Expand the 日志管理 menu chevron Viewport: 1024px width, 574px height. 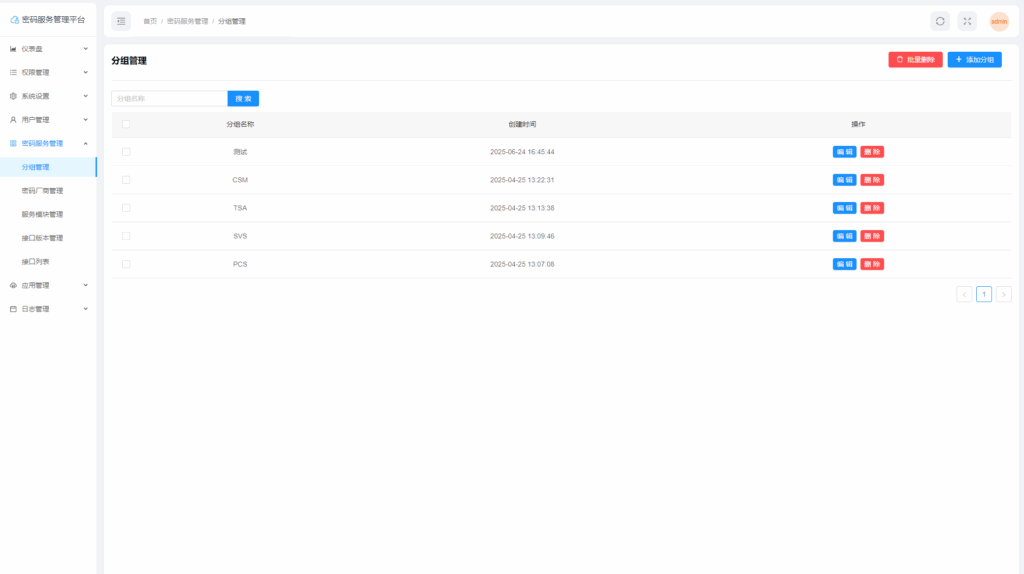click(85, 309)
